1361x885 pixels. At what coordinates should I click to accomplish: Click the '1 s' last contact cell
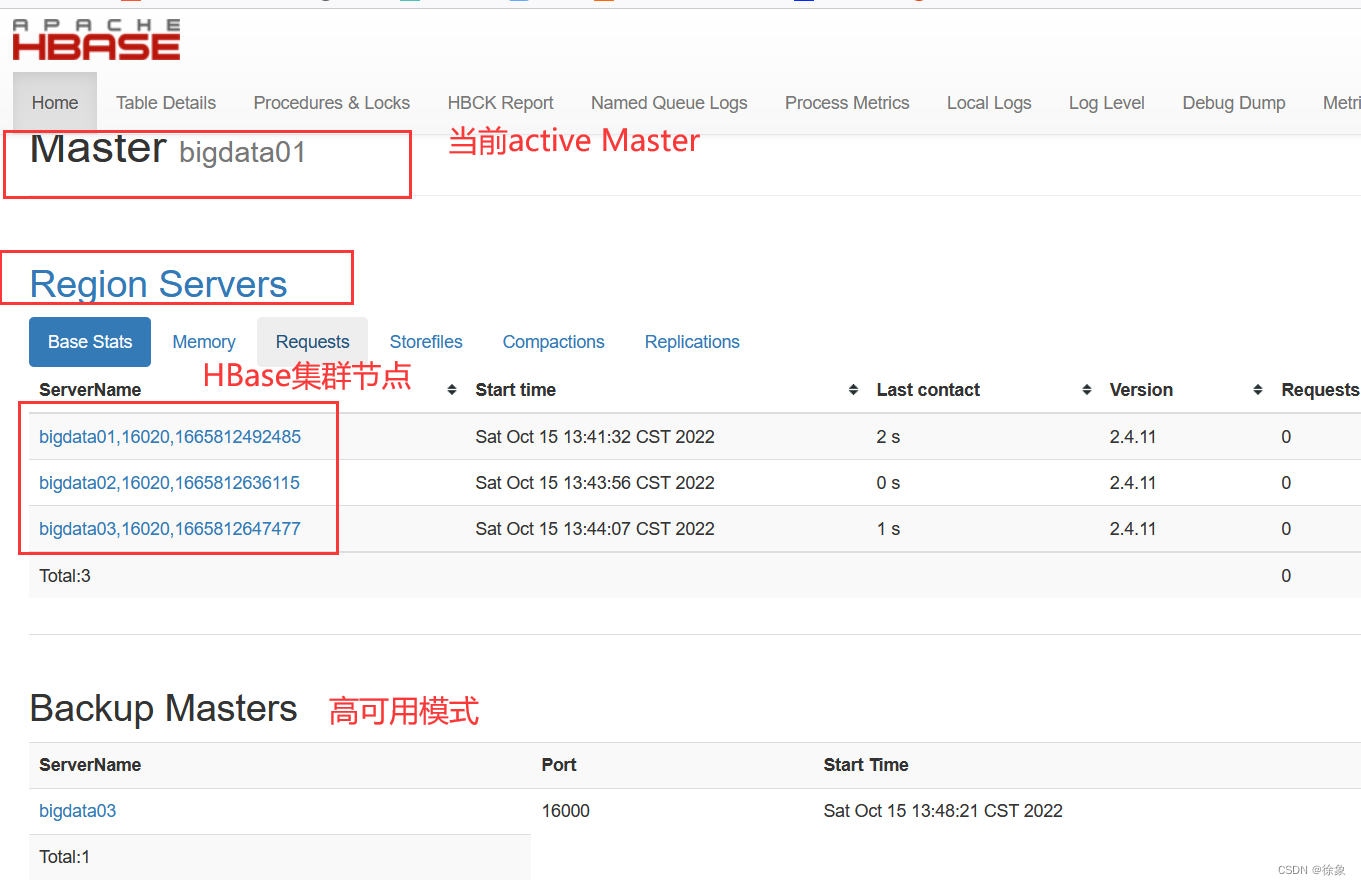[x=888, y=529]
